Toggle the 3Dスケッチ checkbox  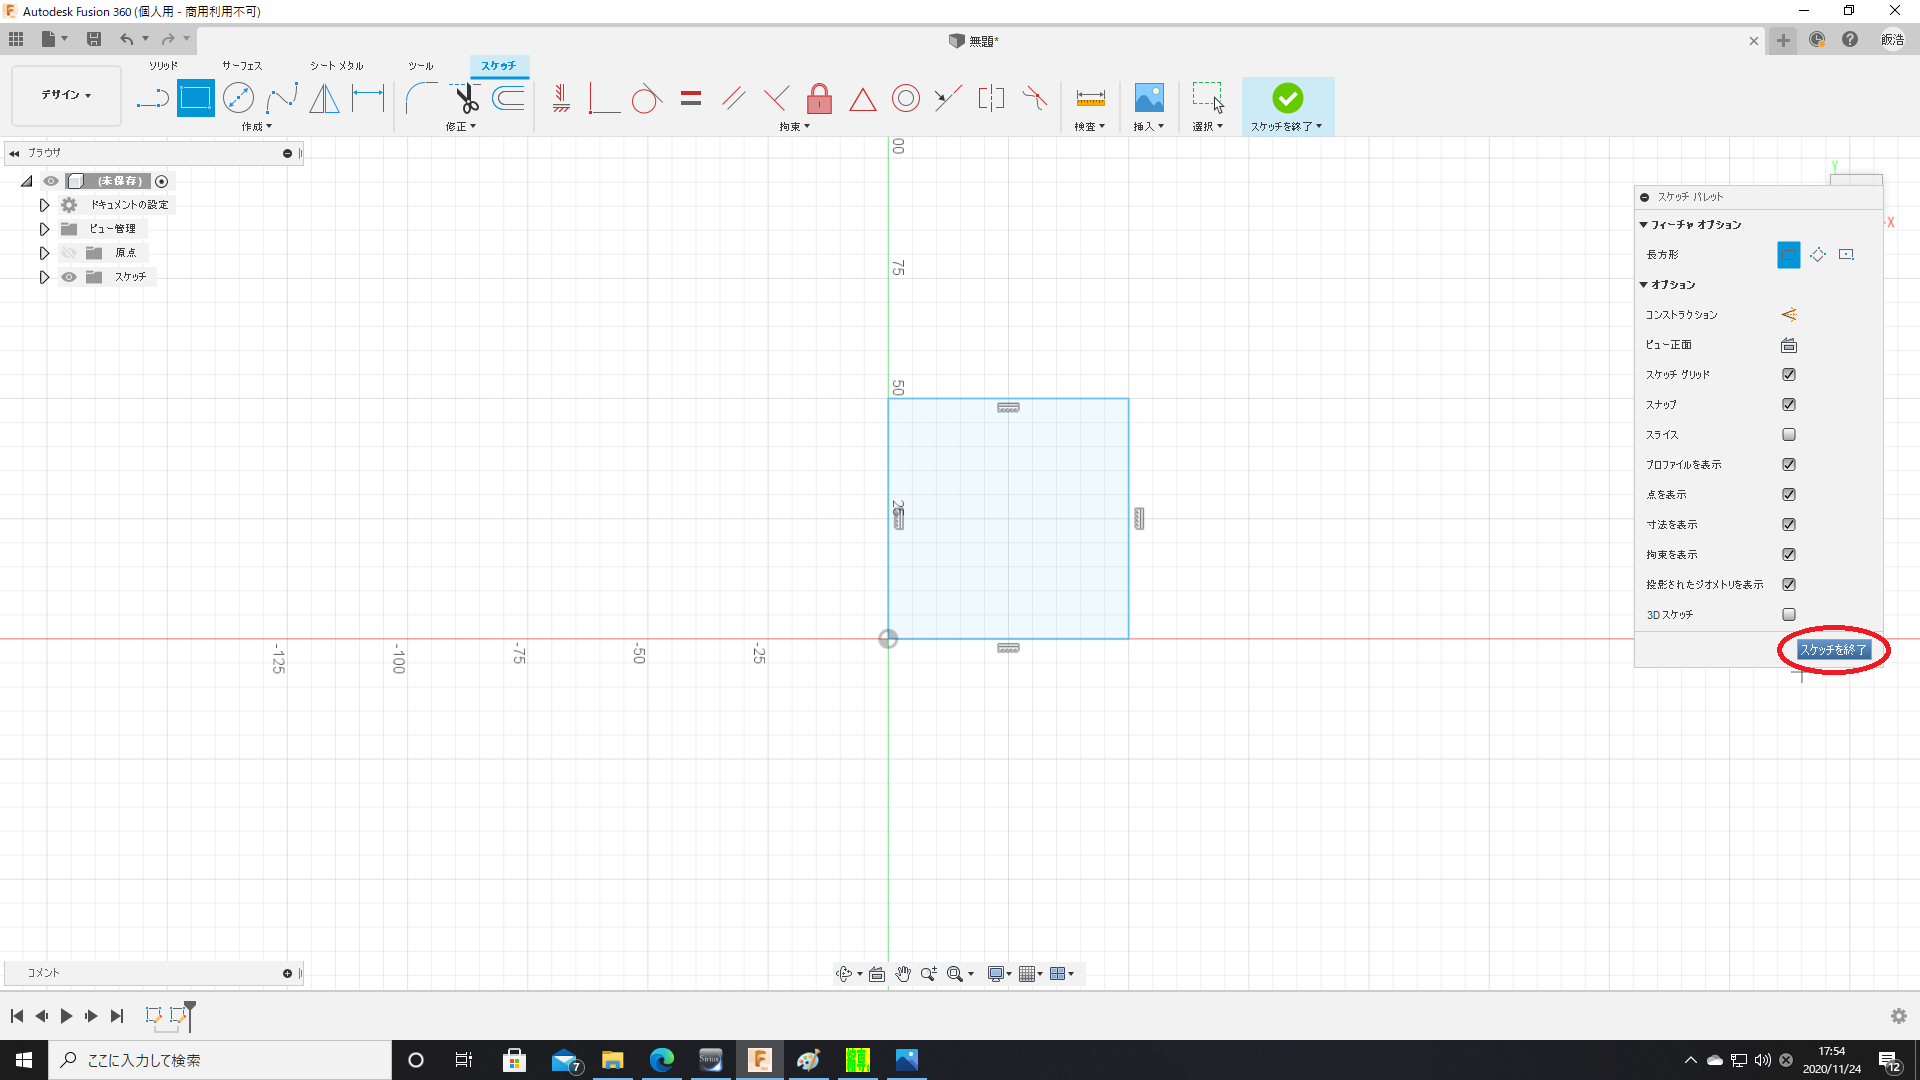pos(1789,615)
